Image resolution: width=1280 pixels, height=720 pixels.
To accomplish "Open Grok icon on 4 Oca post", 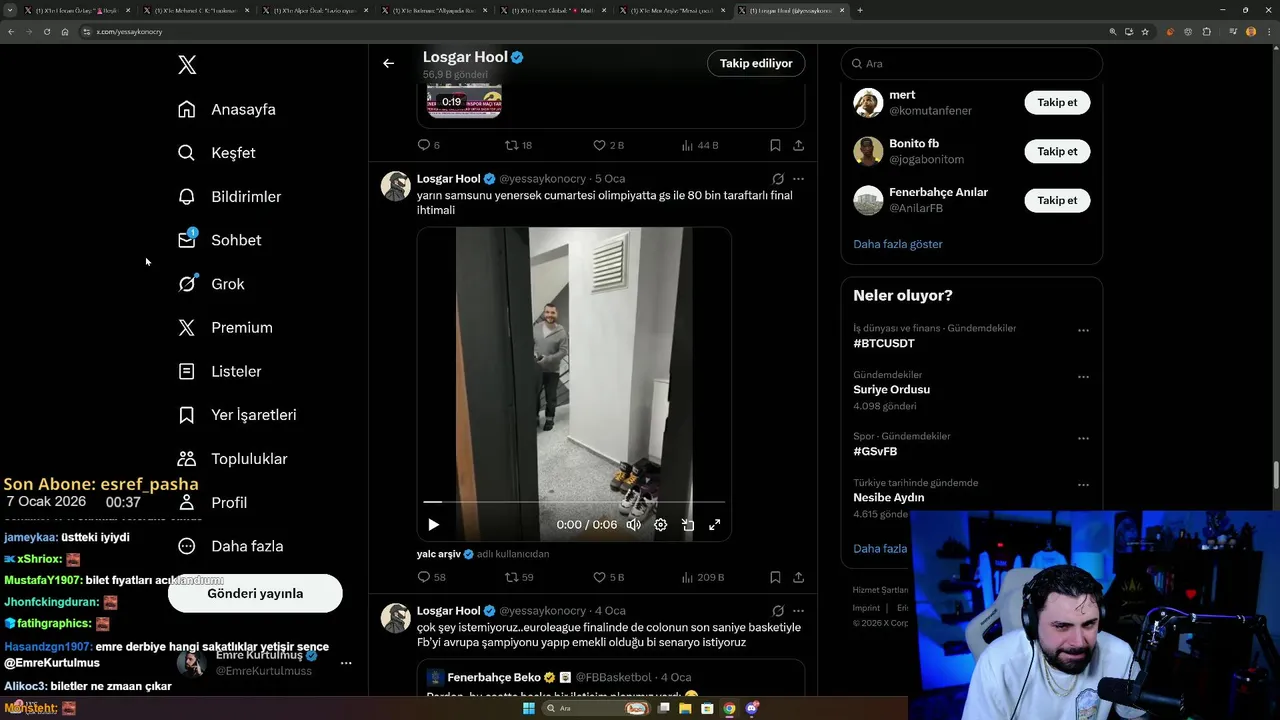I will pyautogui.click(x=778, y=611).
